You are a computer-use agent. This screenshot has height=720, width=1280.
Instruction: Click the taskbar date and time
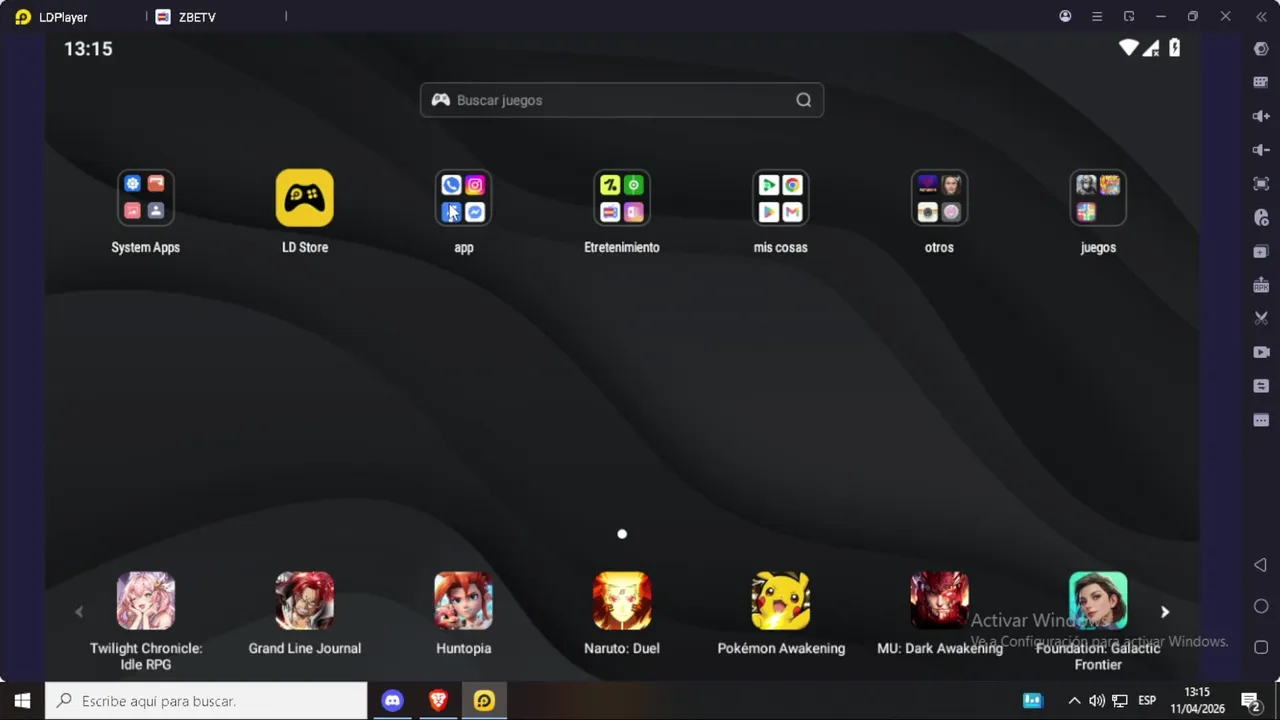pyautogui.click(x=1197, y=701)
